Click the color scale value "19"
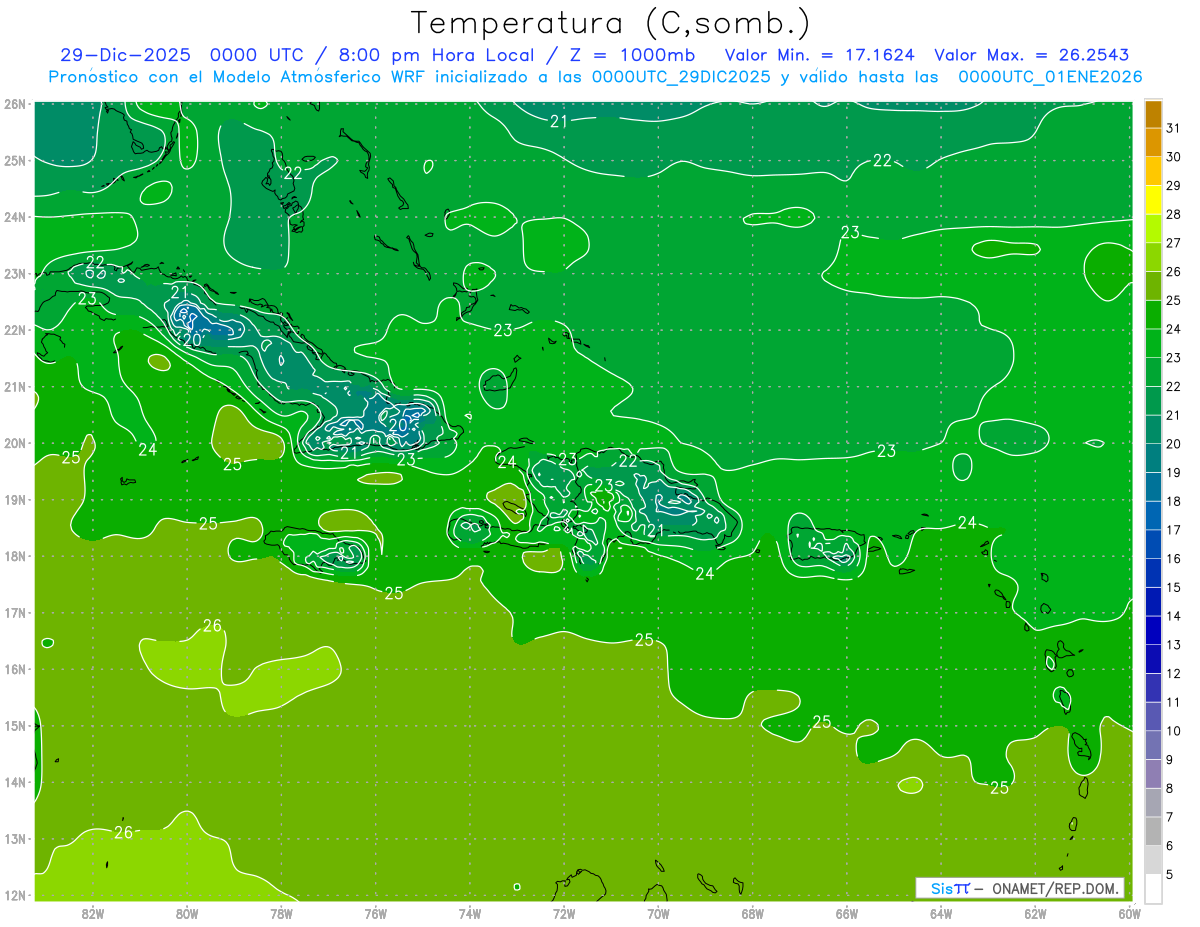Screen dimensions: 1200x927 [1174, 473]
